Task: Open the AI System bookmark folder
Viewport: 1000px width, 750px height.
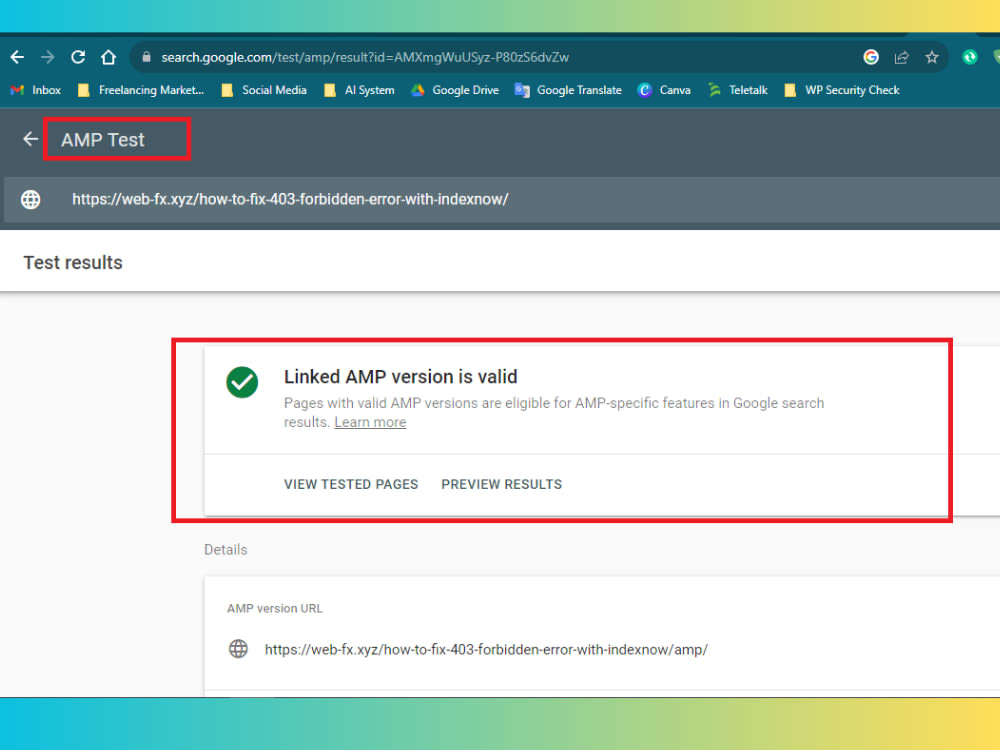Action: (359, 90)
